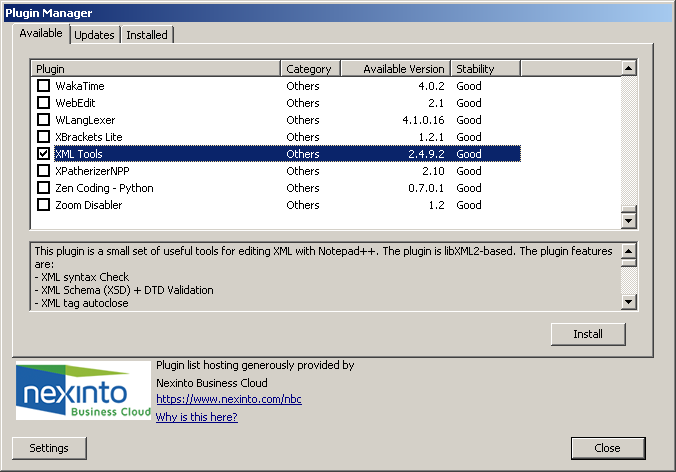The height and width of the screenshot is (472, 676).
Task: Select the XML Tools plugin name
Action: click(78, 154)
